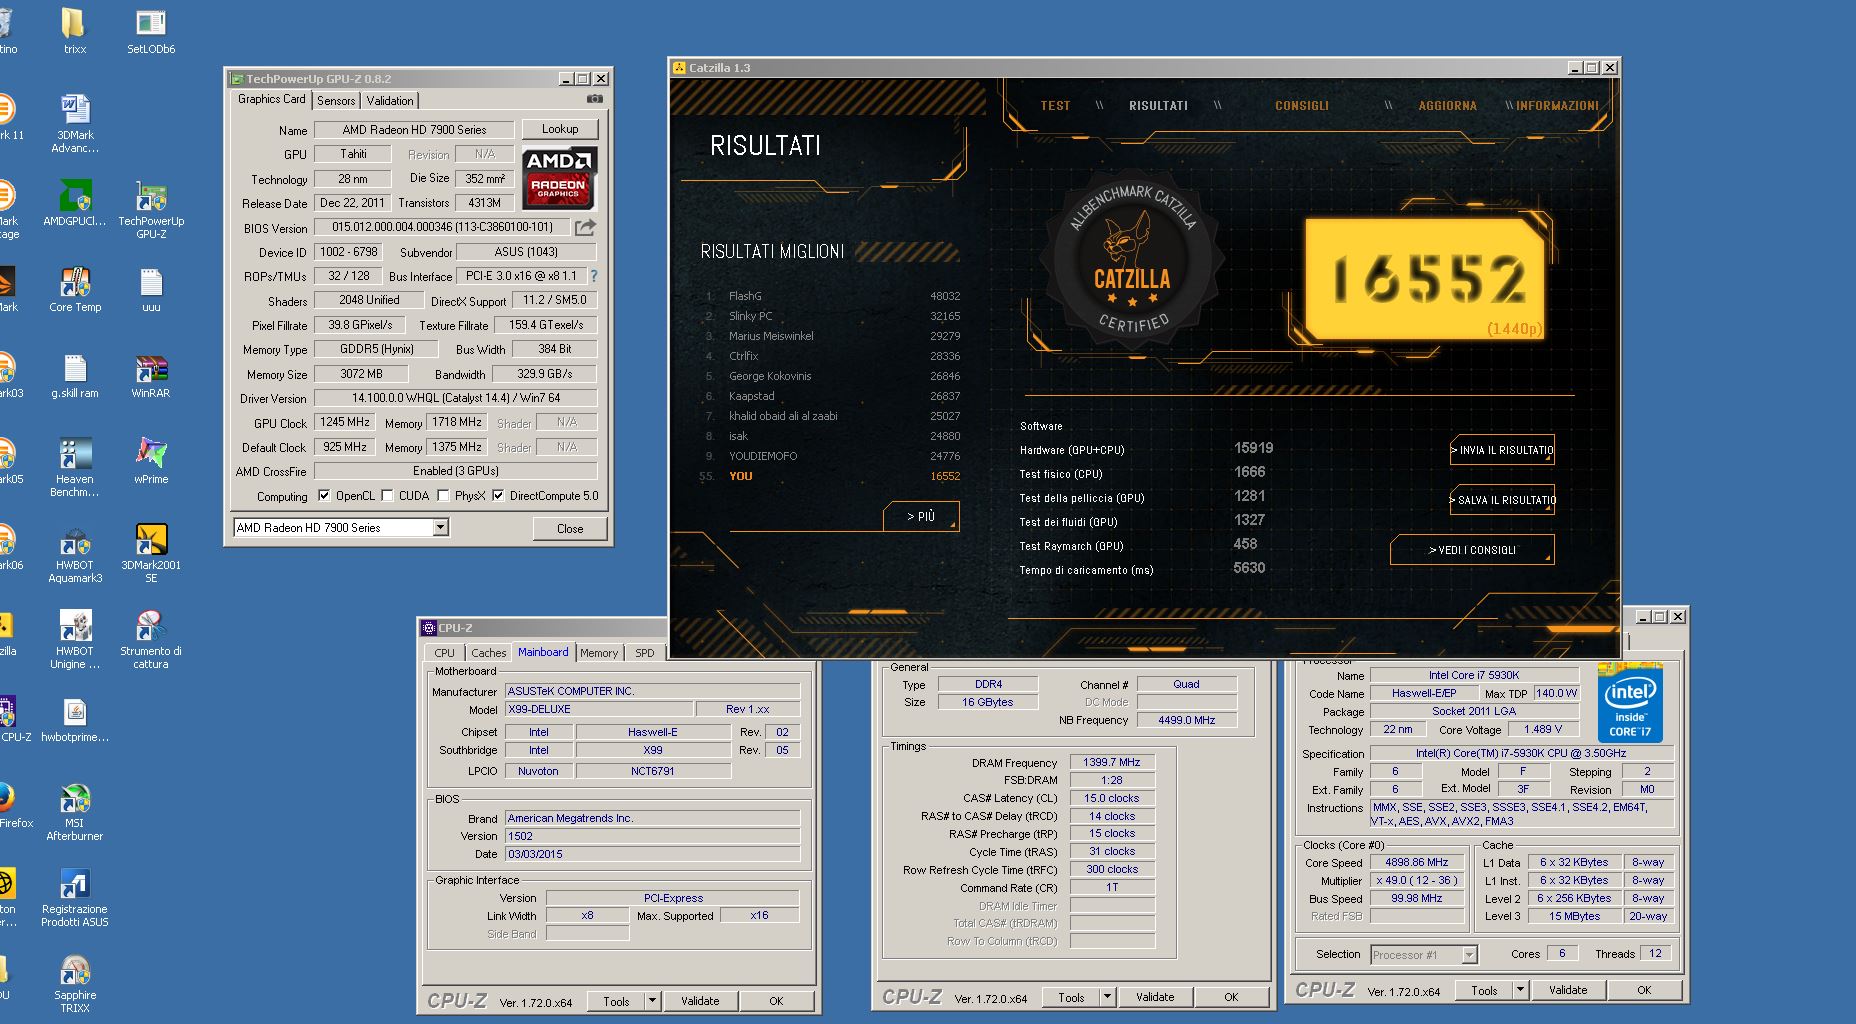Click BIOS version share icon in GPU-Z
This screenshot has height=1024, width=1856.
coord(585,227)
